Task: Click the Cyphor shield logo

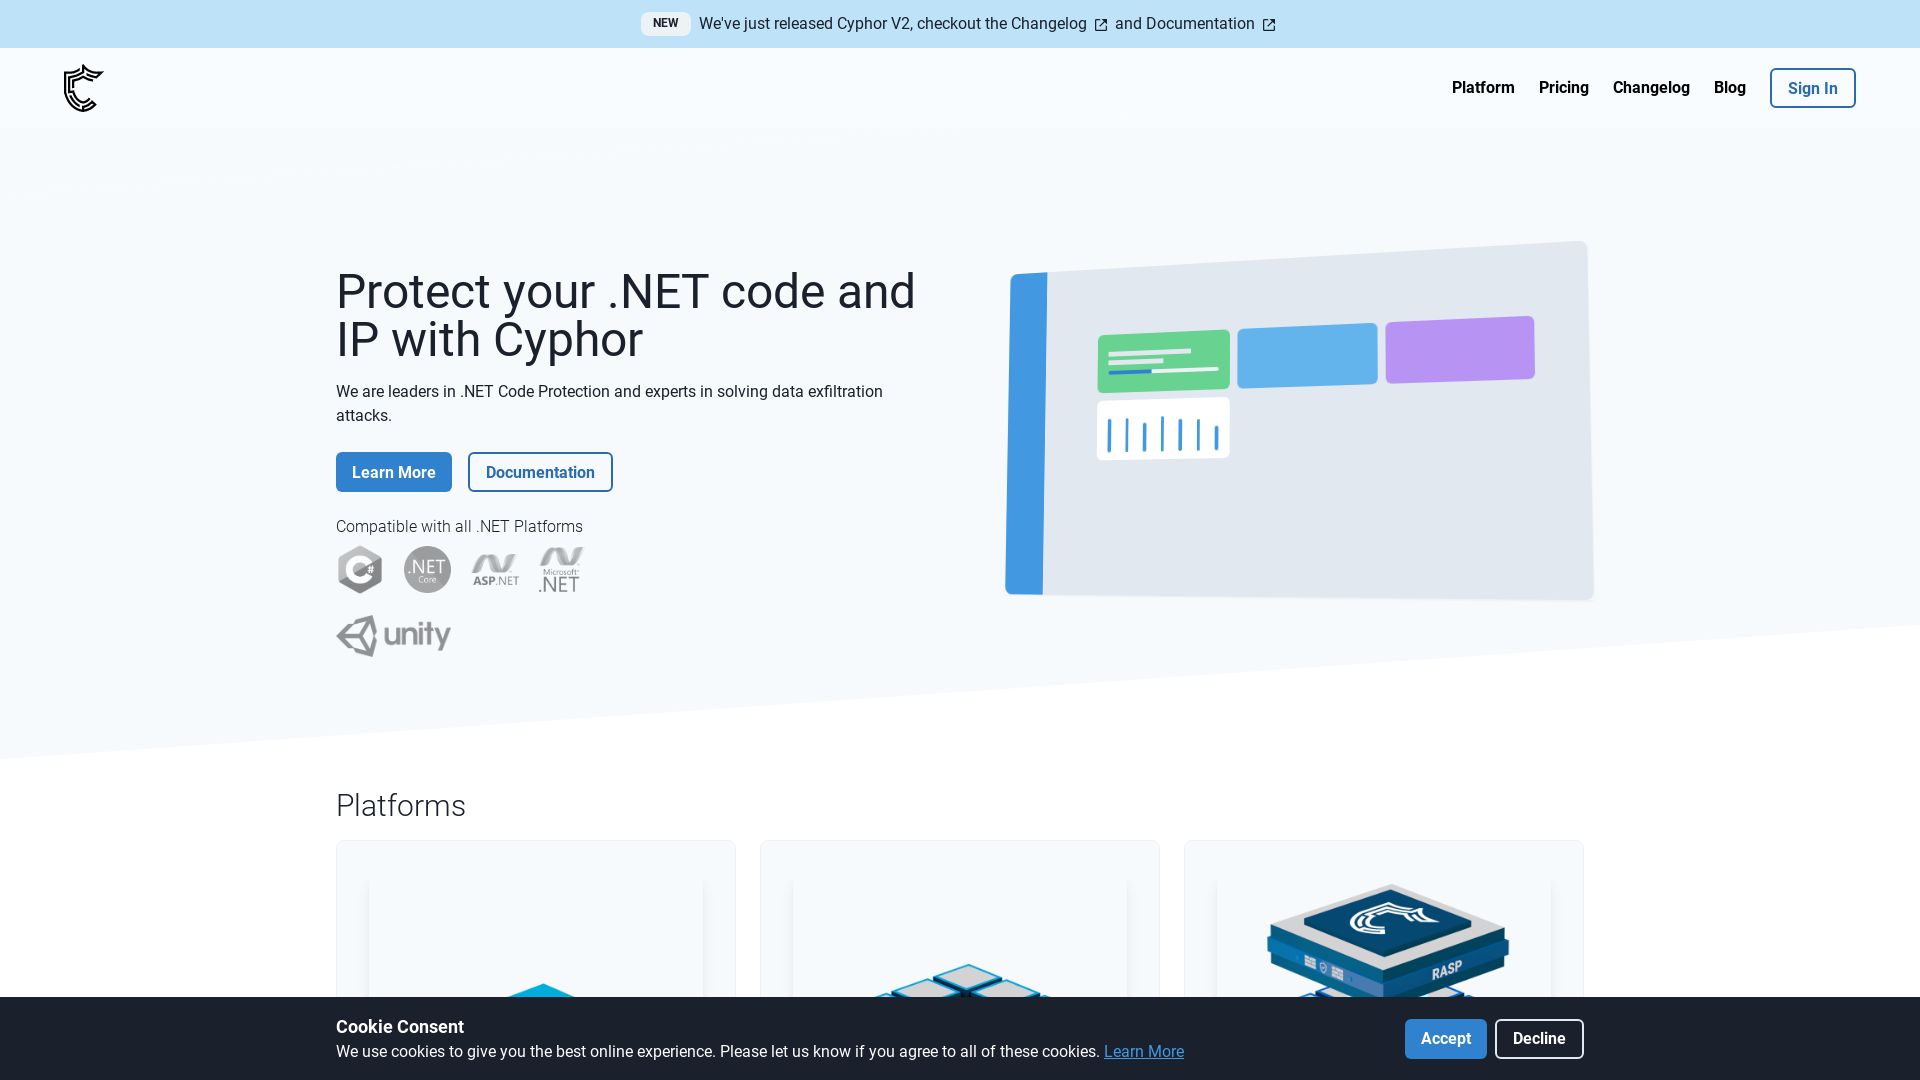Action: tap(83, 88)
